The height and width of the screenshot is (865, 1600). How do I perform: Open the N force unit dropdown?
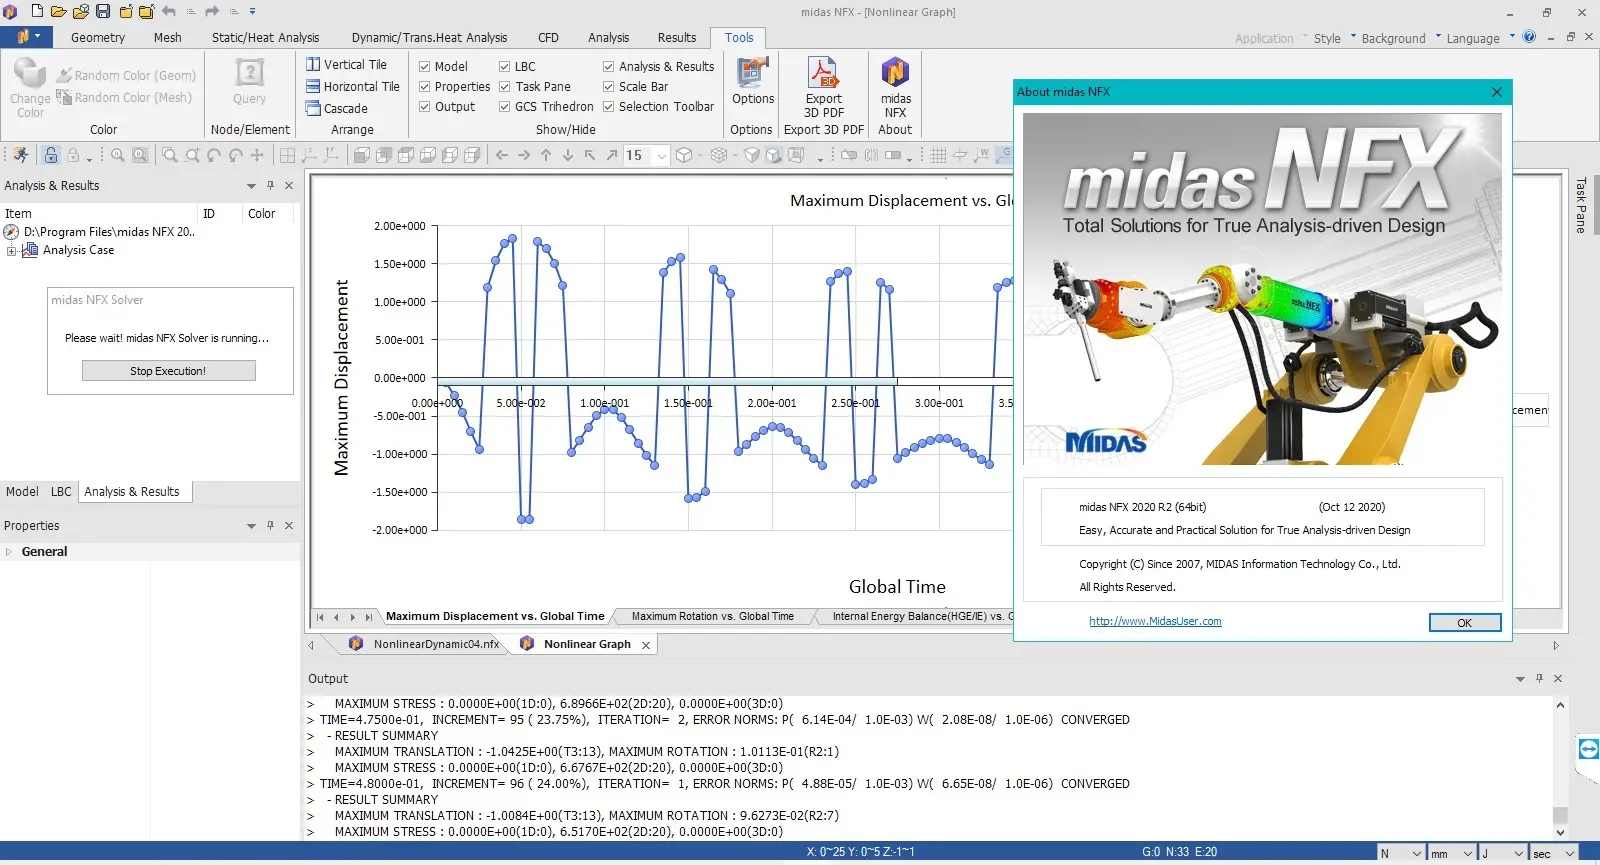coord(1417,854)
